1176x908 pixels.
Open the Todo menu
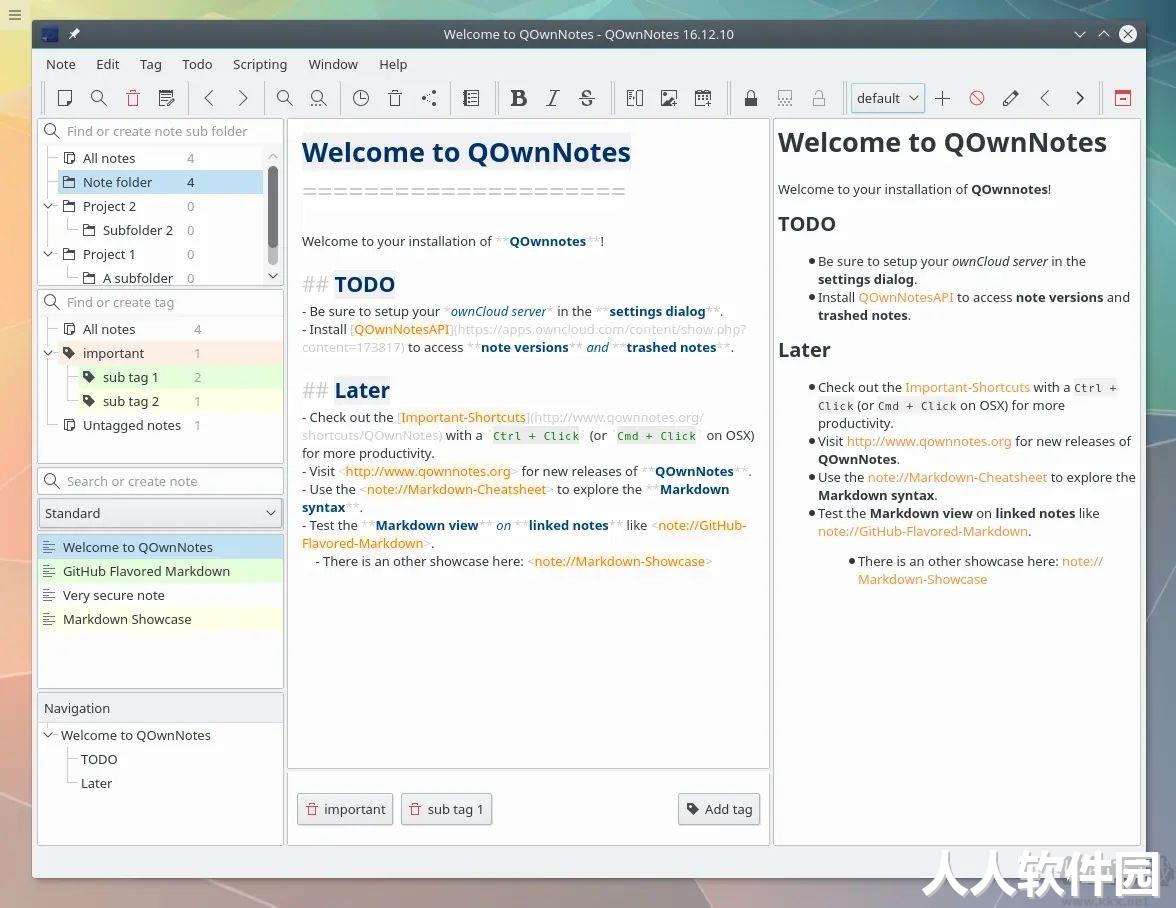click(197, 64)
